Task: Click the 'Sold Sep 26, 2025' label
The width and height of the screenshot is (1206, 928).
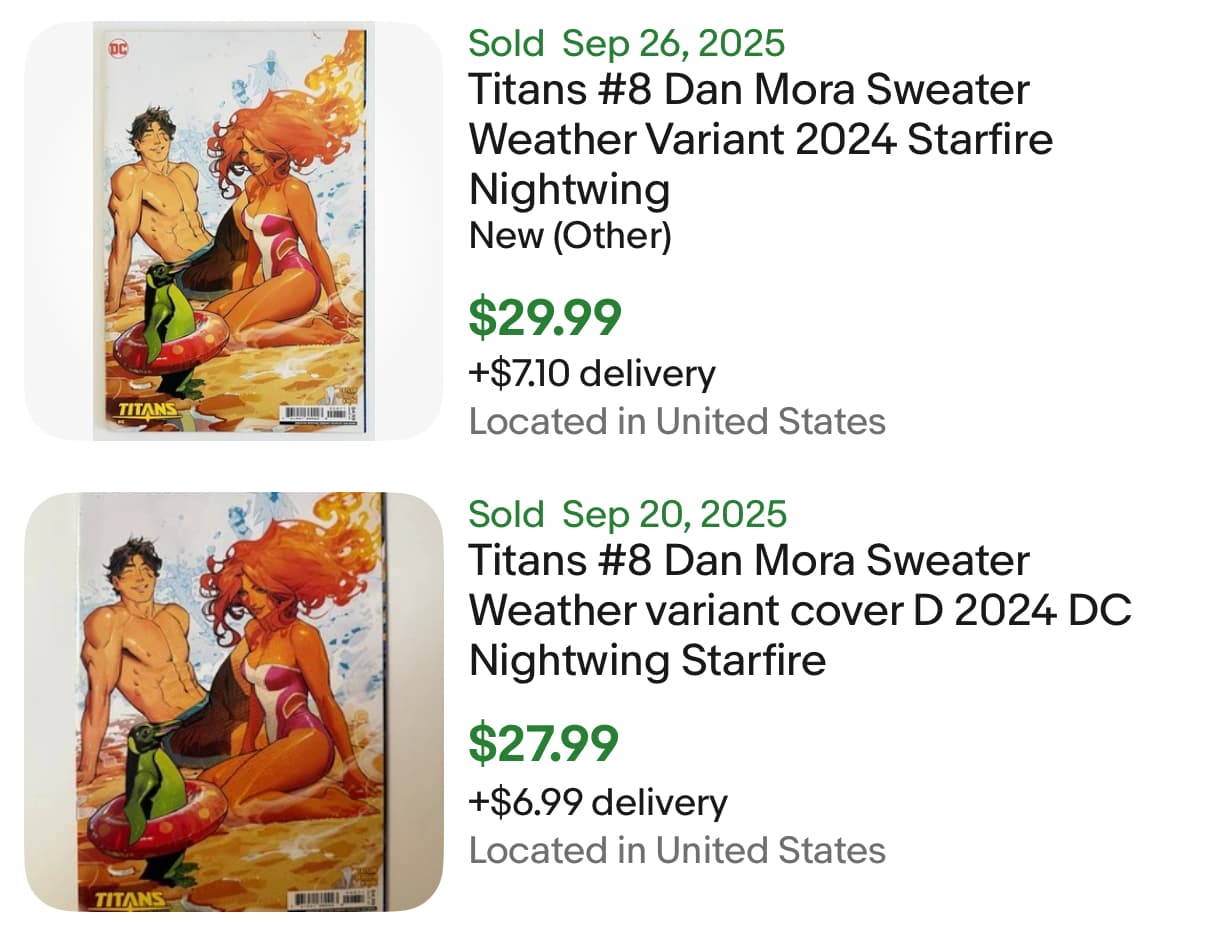Action: point(627,44)
